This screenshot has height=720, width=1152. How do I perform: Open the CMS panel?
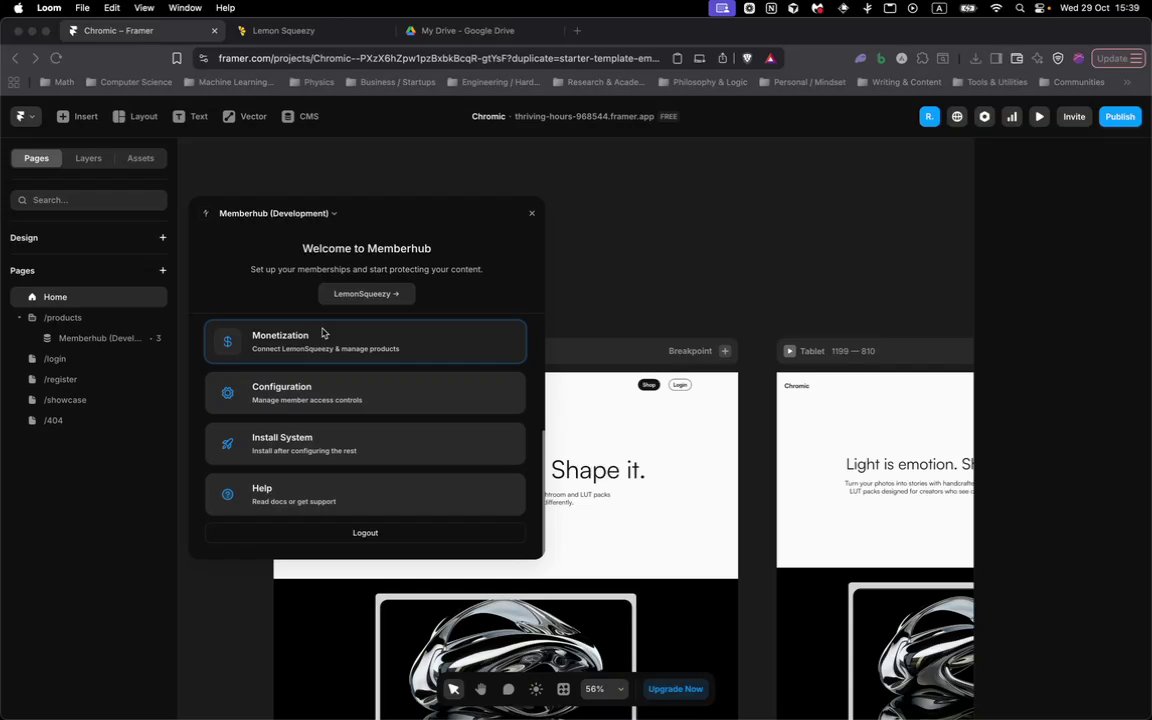coord(300,116)
